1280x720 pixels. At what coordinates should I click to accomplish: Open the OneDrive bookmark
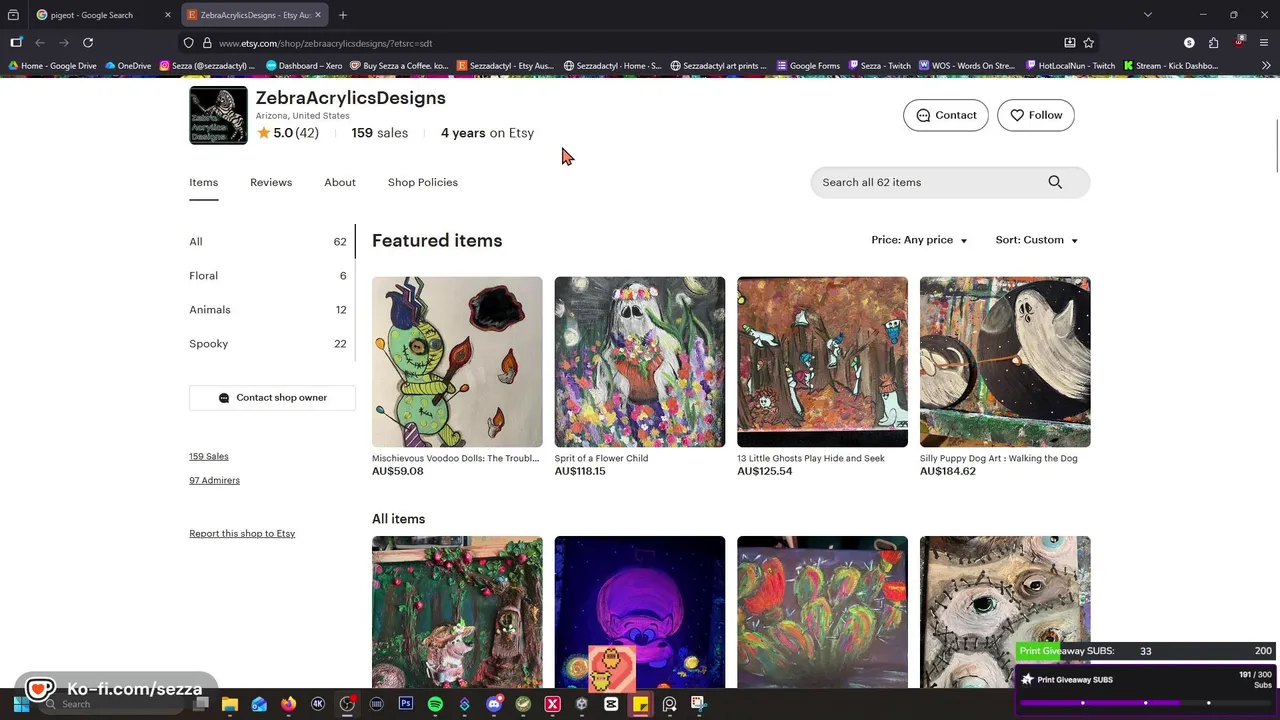pyautogui.click(x=127, y=66)
